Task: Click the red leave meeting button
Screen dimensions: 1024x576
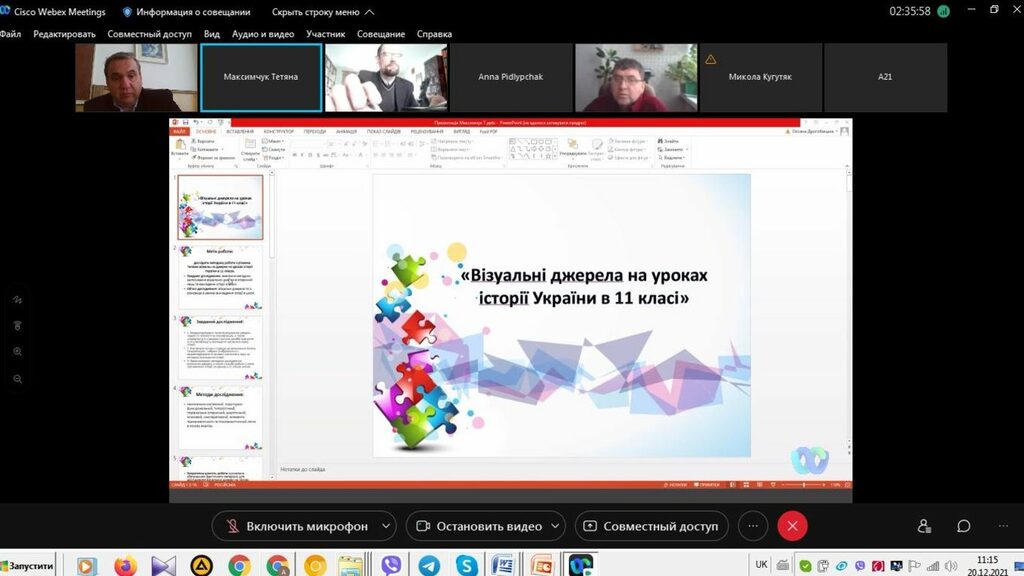Action: pyautogui.click(x=792, y=526)
